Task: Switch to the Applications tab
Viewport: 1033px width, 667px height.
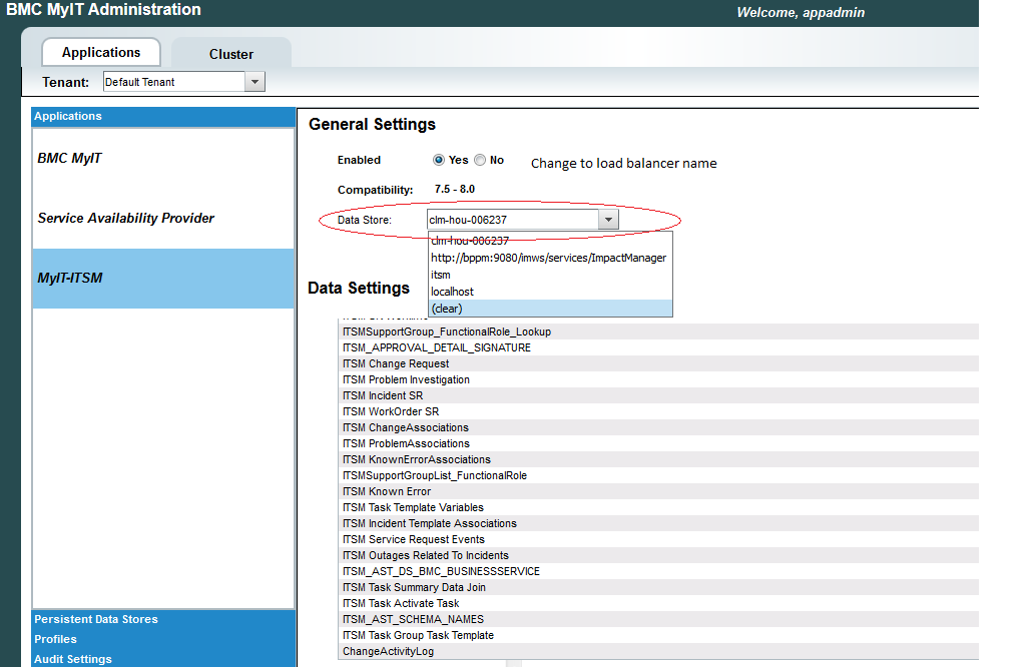Action: pos(101,53)
